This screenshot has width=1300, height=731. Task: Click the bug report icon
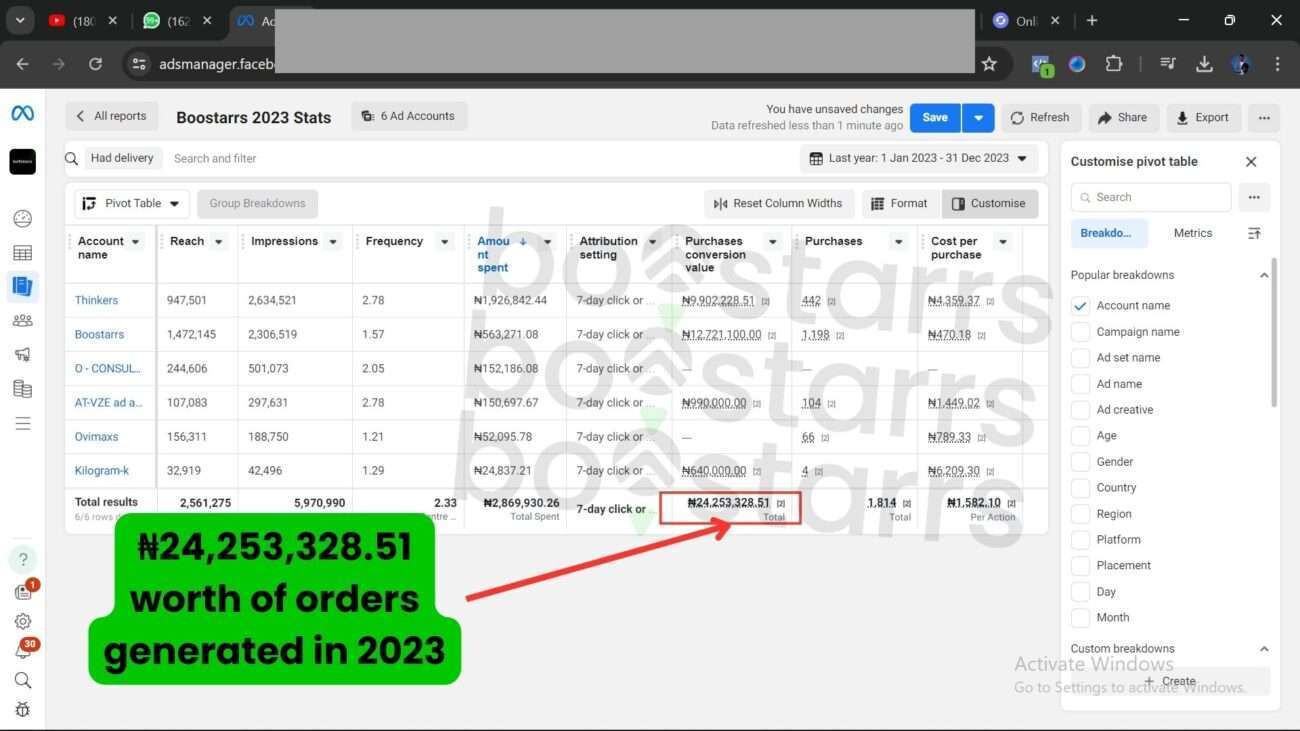pos(22,710)
